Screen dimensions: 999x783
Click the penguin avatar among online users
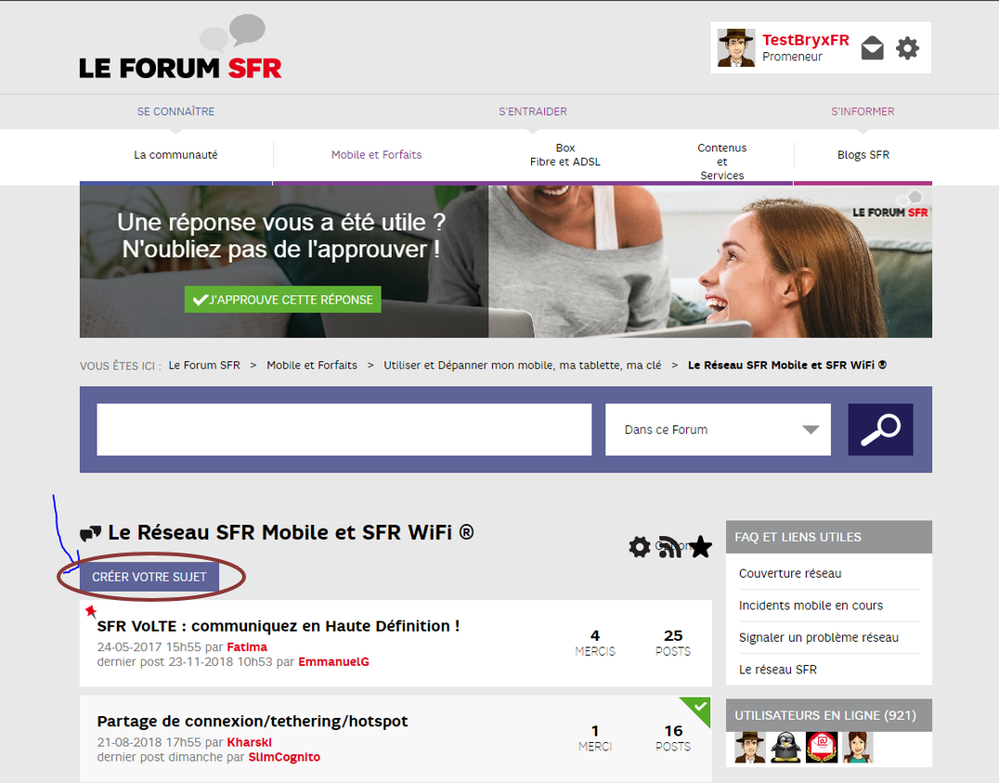click(x=784, y=747)
